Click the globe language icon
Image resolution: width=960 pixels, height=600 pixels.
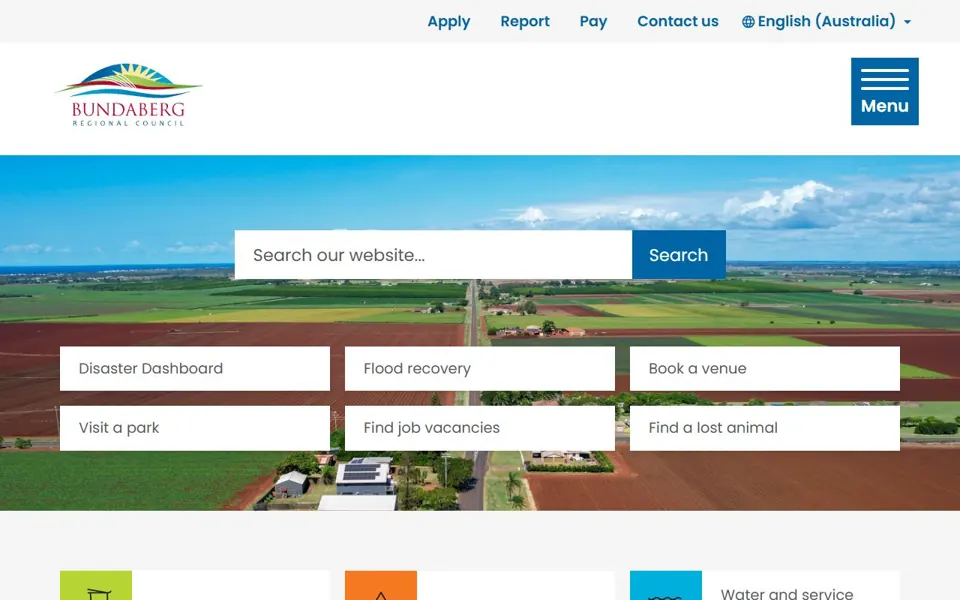[x=748, y=22]
